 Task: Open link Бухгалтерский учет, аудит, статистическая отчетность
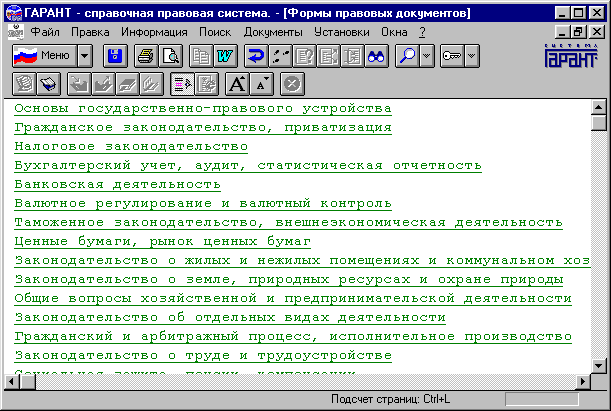248,166
